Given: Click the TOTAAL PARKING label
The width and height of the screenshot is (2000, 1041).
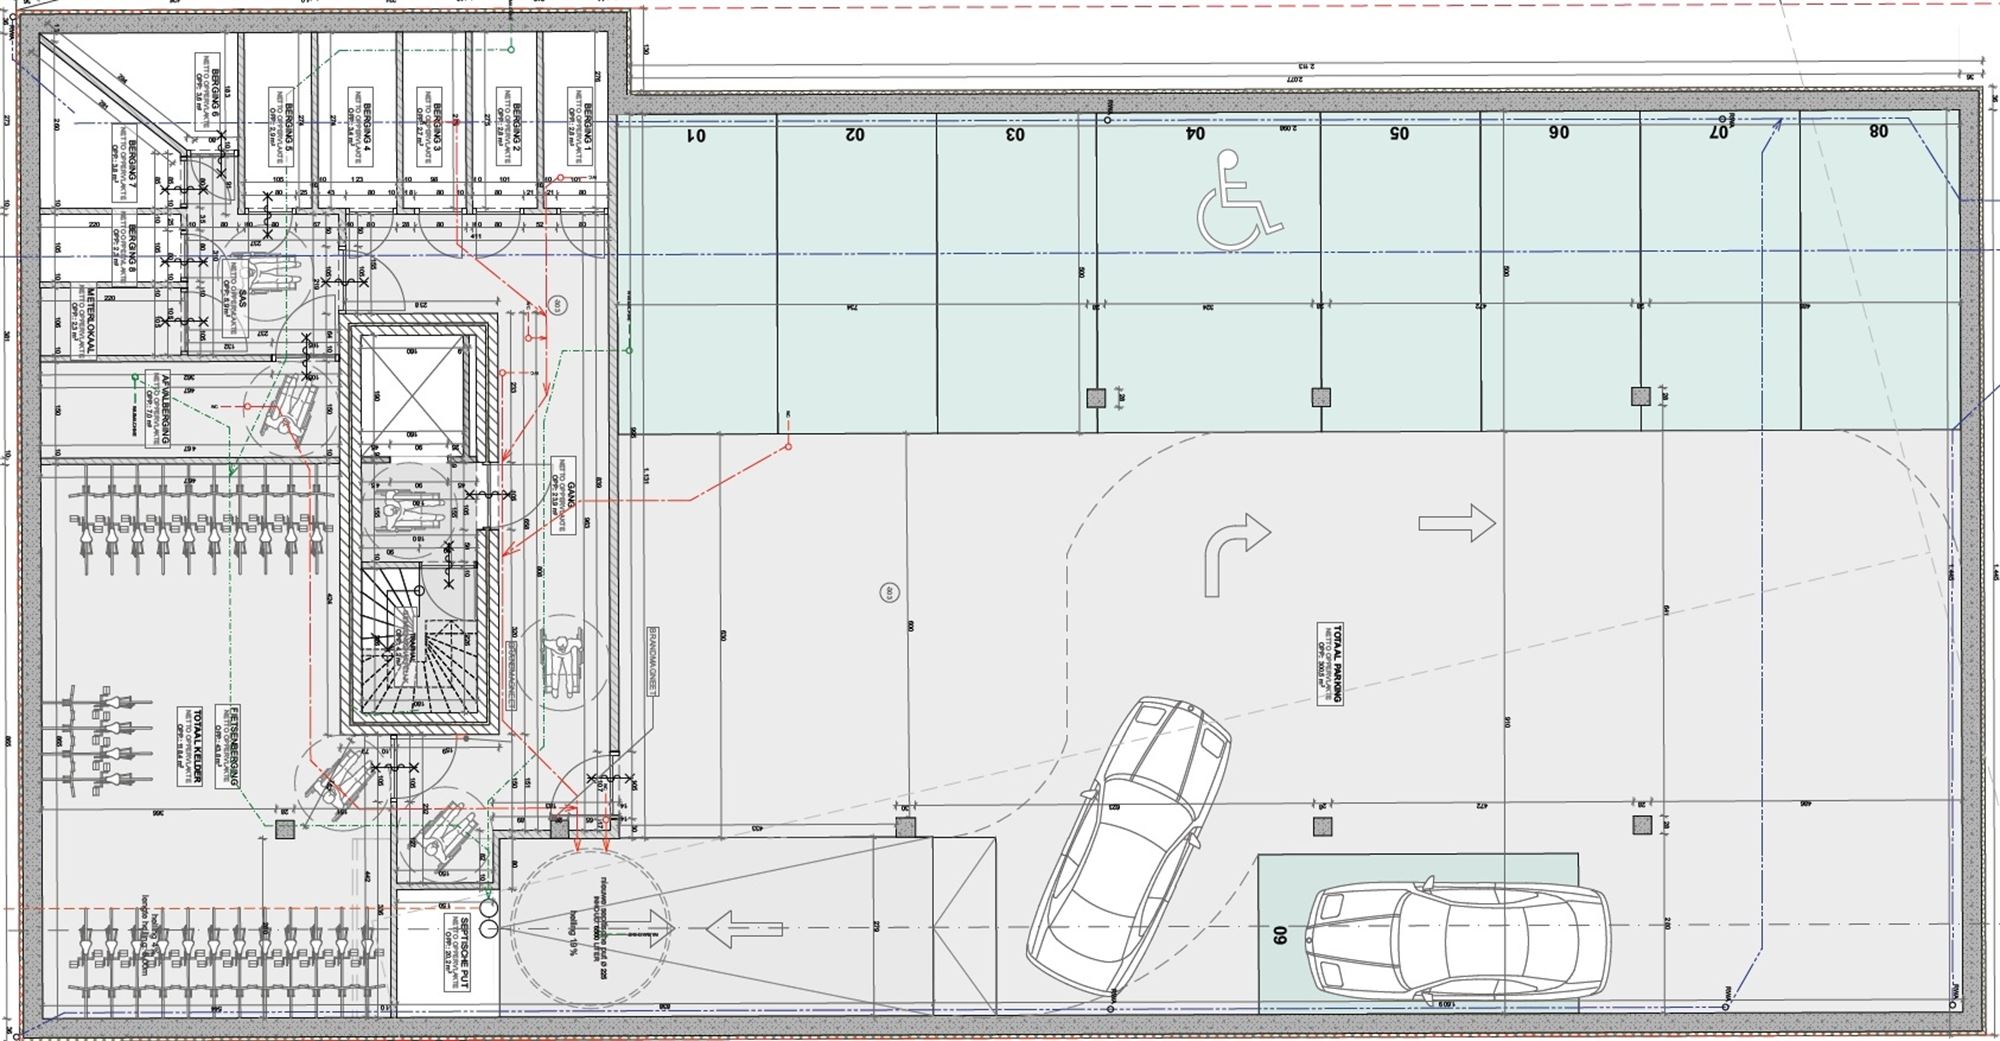Looking at the screenshot, I should click(1329, 663).
